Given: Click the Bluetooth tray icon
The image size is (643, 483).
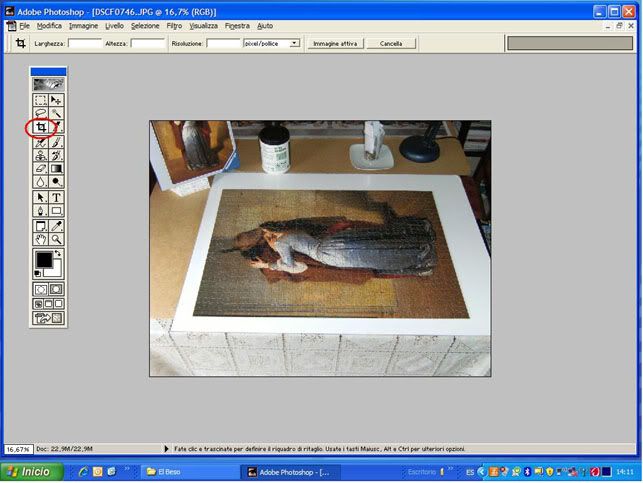Looking at the screenshot, I should 527,472.
